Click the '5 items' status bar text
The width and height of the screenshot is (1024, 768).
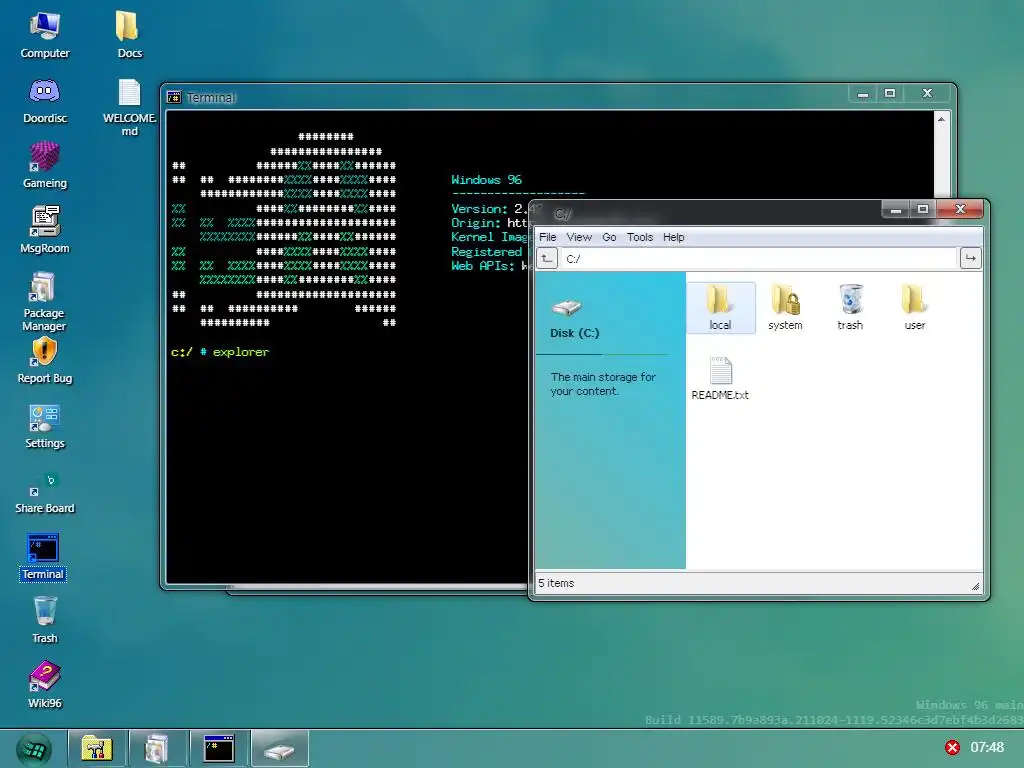click(x=556, y=583)
